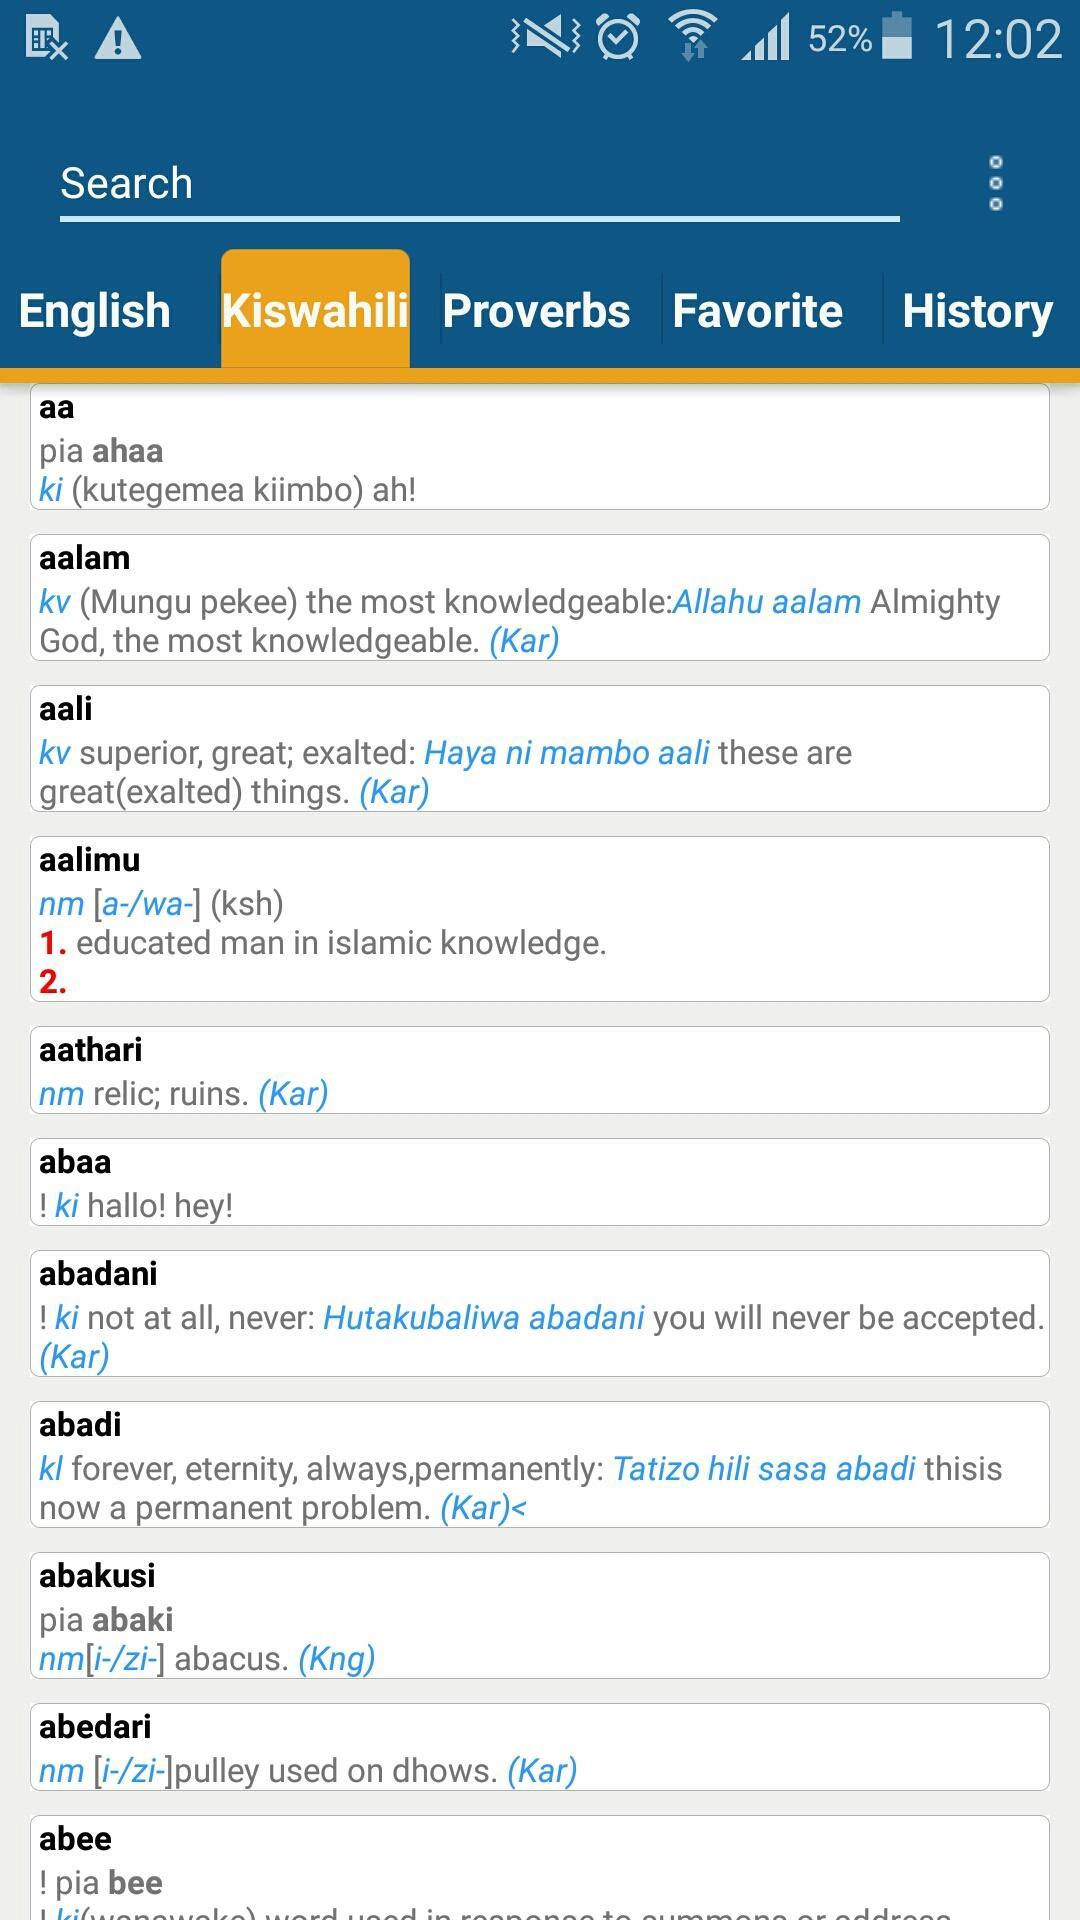Select the aathari entry card
The image size is (1080, 1920).
tap(540, 1070)
